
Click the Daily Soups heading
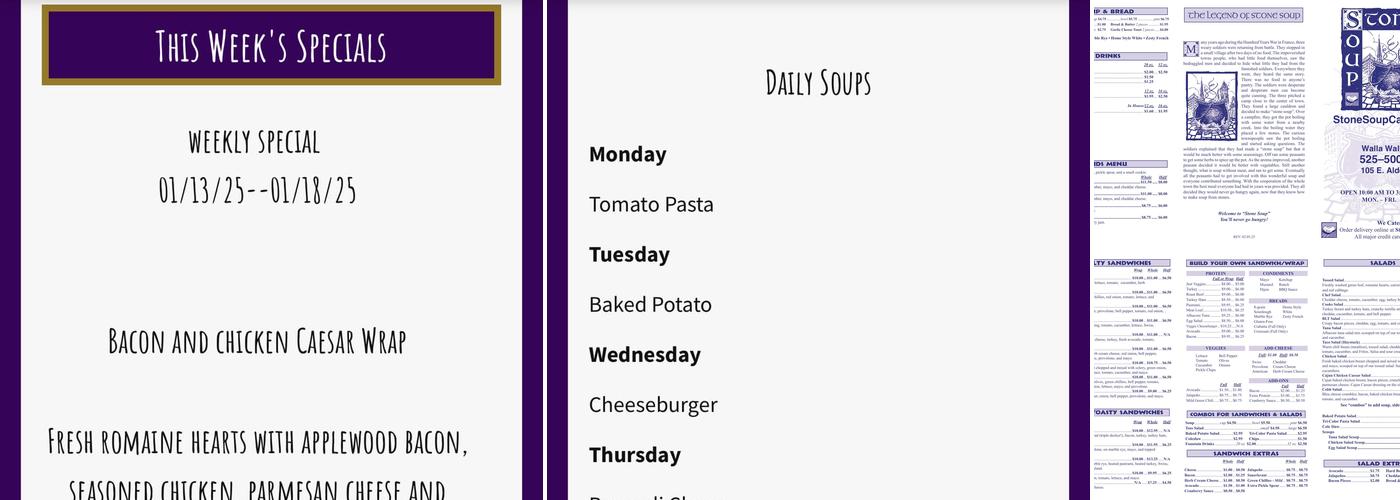[x=818, y=82]
